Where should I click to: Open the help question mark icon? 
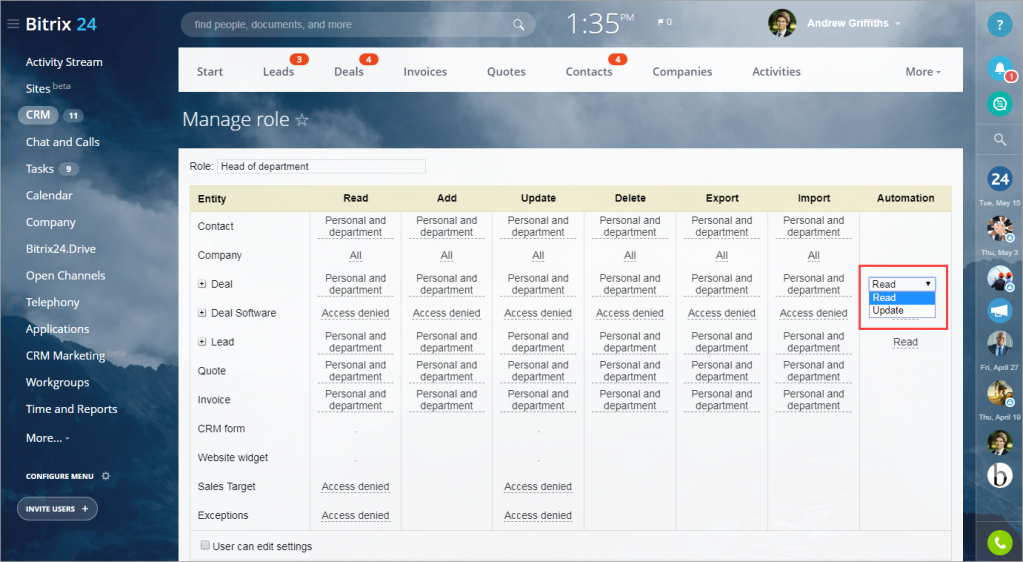point(1000,24)
